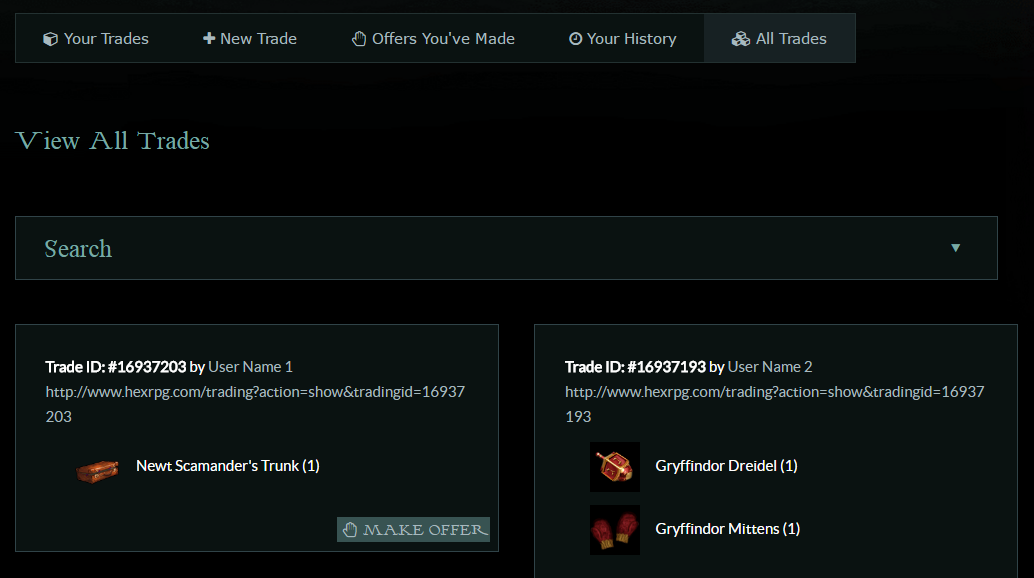Click the Gryffindor Dreidel item image
This screenshot has height=578, width=1034.
tap(615, 467)
